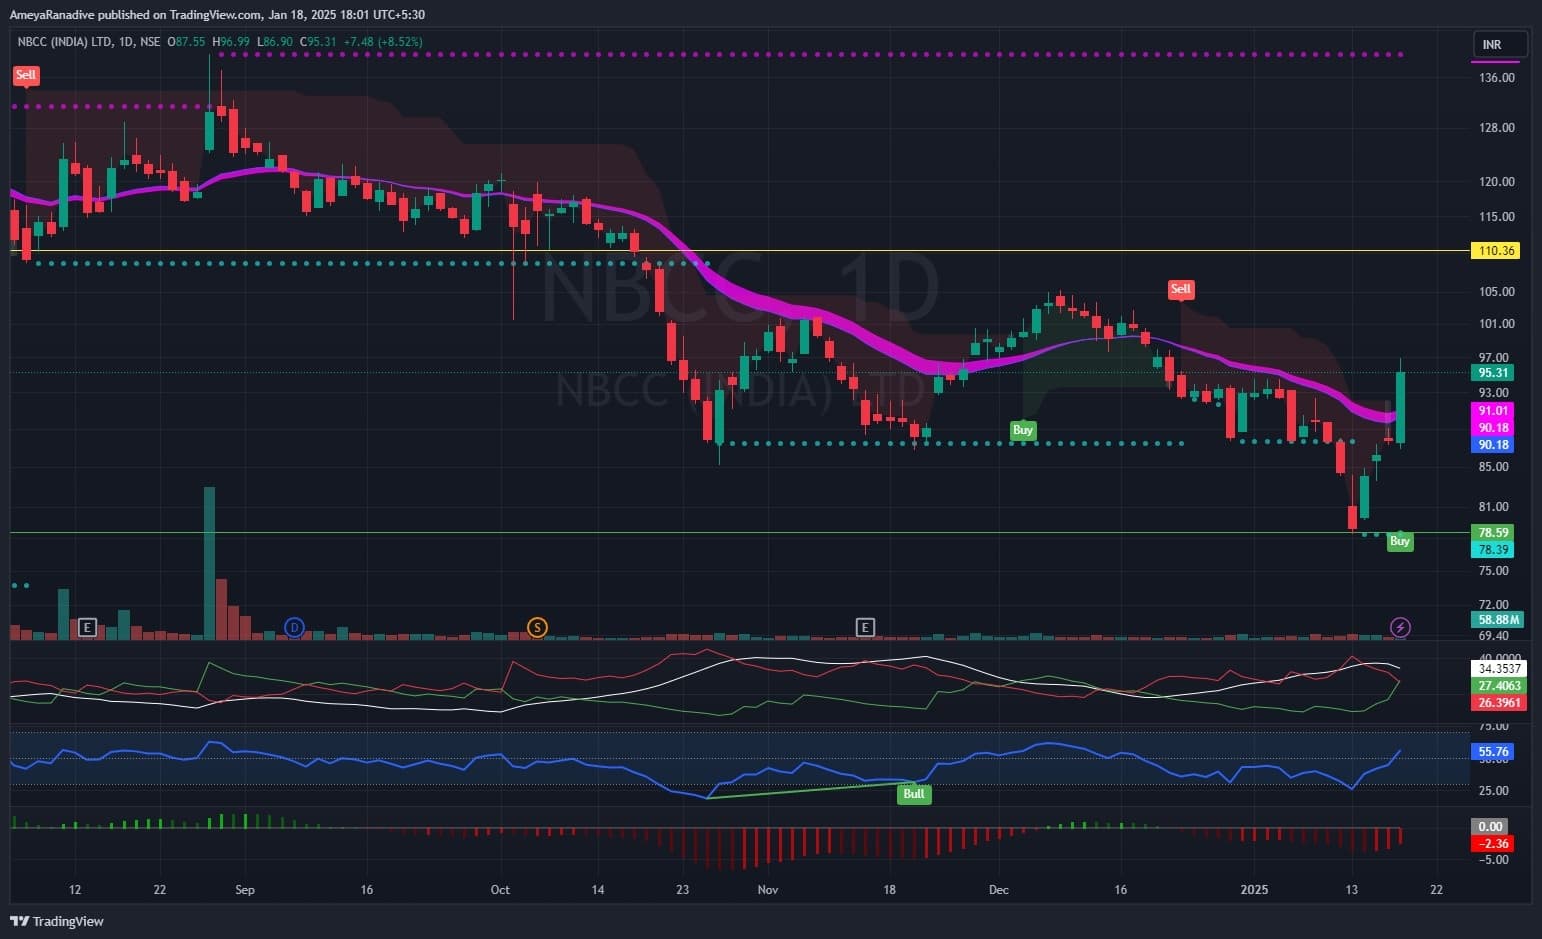Click the 'Sell' signal label at top left

pos(25,75)
